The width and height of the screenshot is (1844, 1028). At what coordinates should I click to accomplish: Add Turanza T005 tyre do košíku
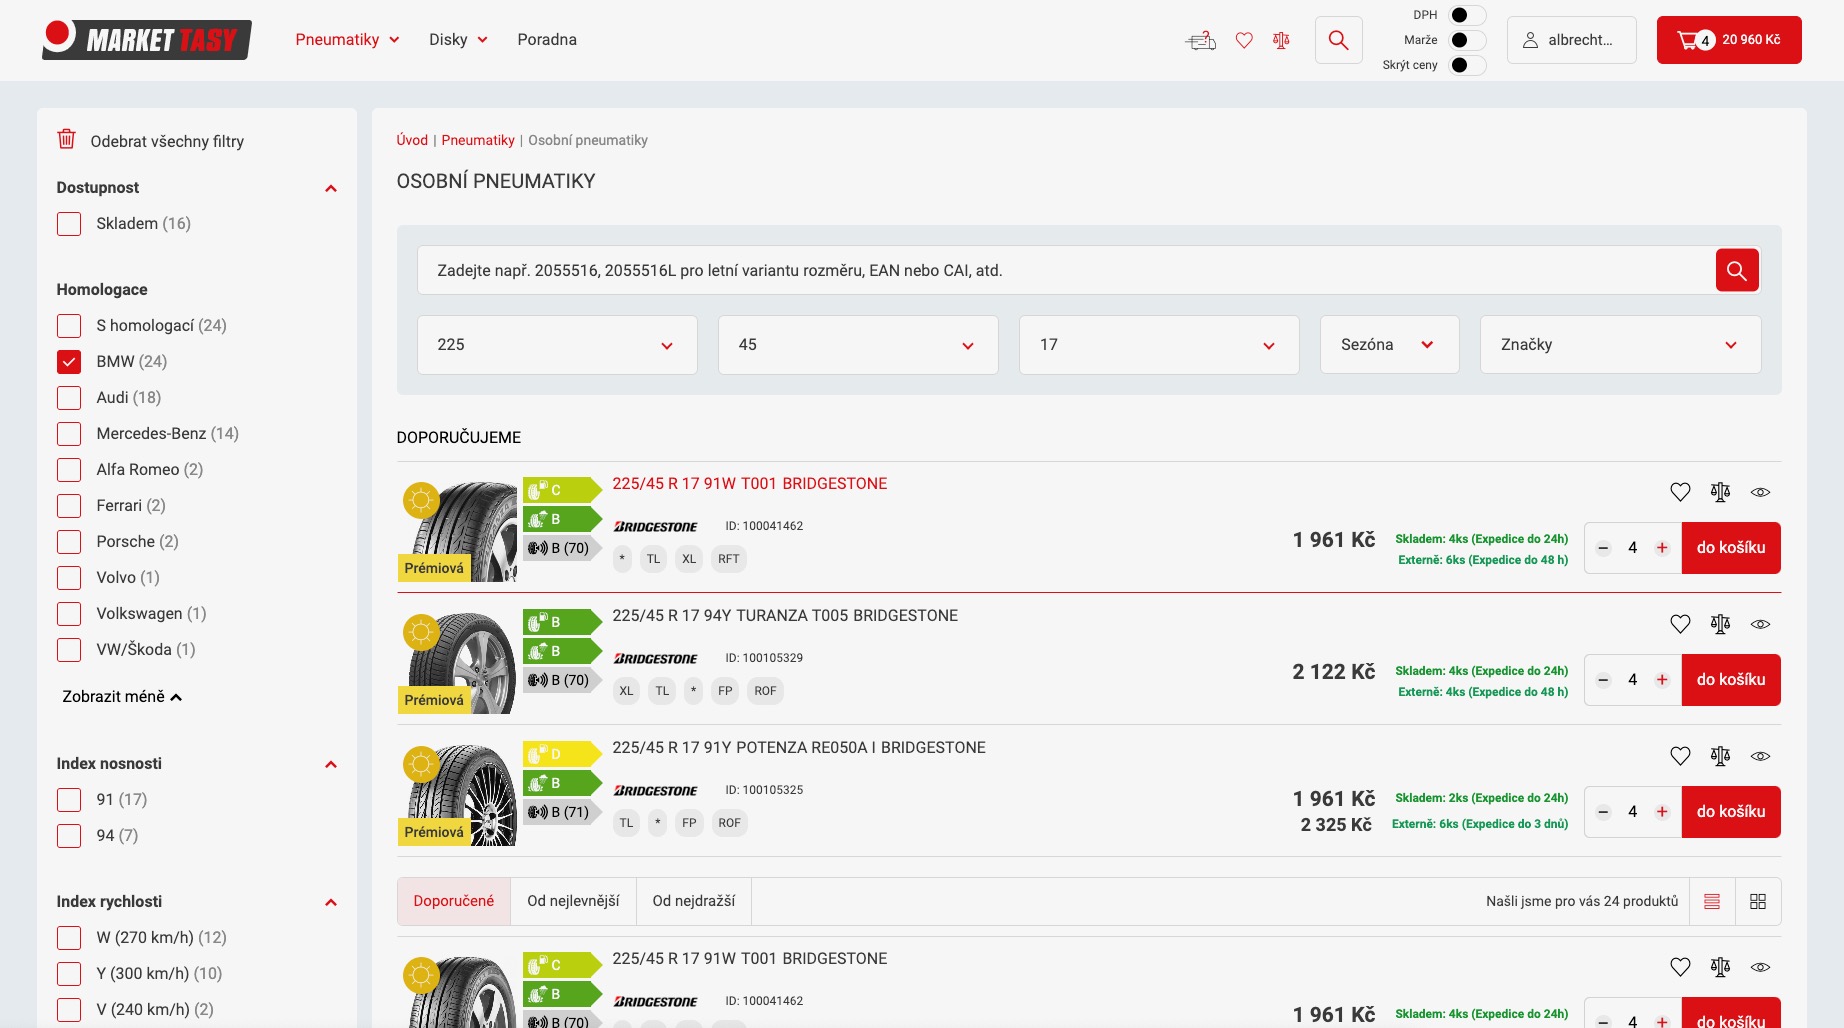pyautogui.click(x=1731, y=680)
